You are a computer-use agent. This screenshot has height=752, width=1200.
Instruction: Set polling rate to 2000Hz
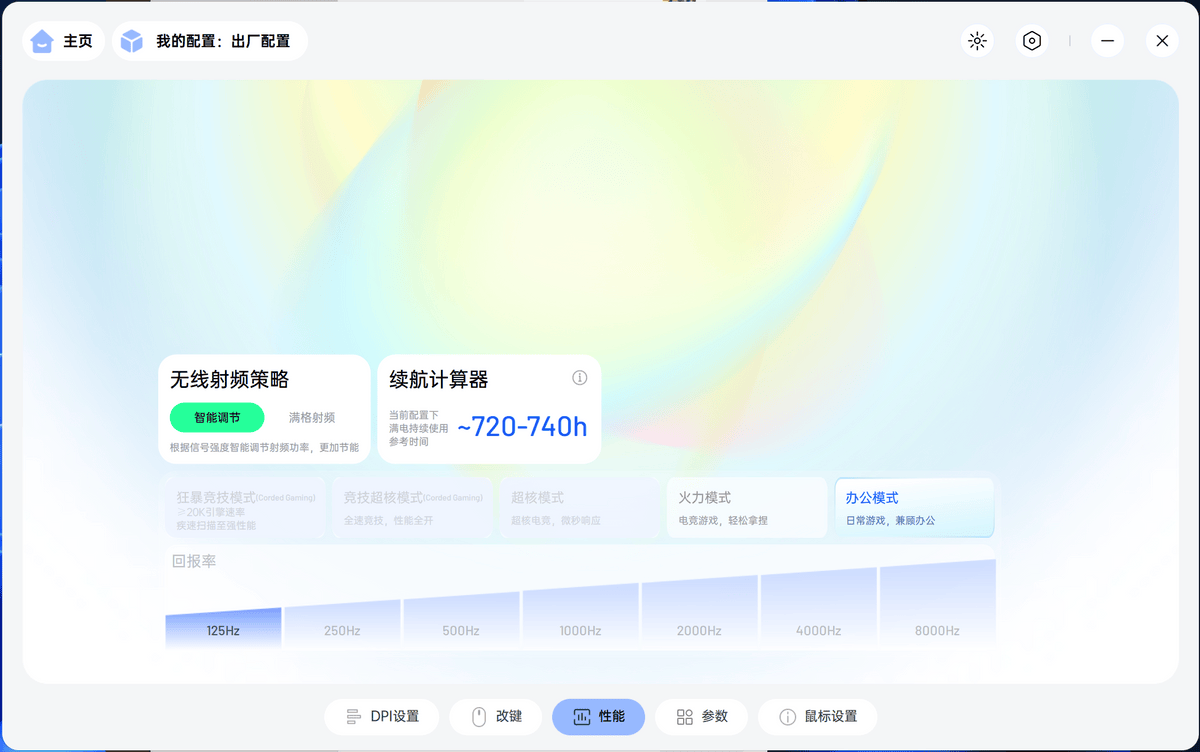tap(699, 613)
